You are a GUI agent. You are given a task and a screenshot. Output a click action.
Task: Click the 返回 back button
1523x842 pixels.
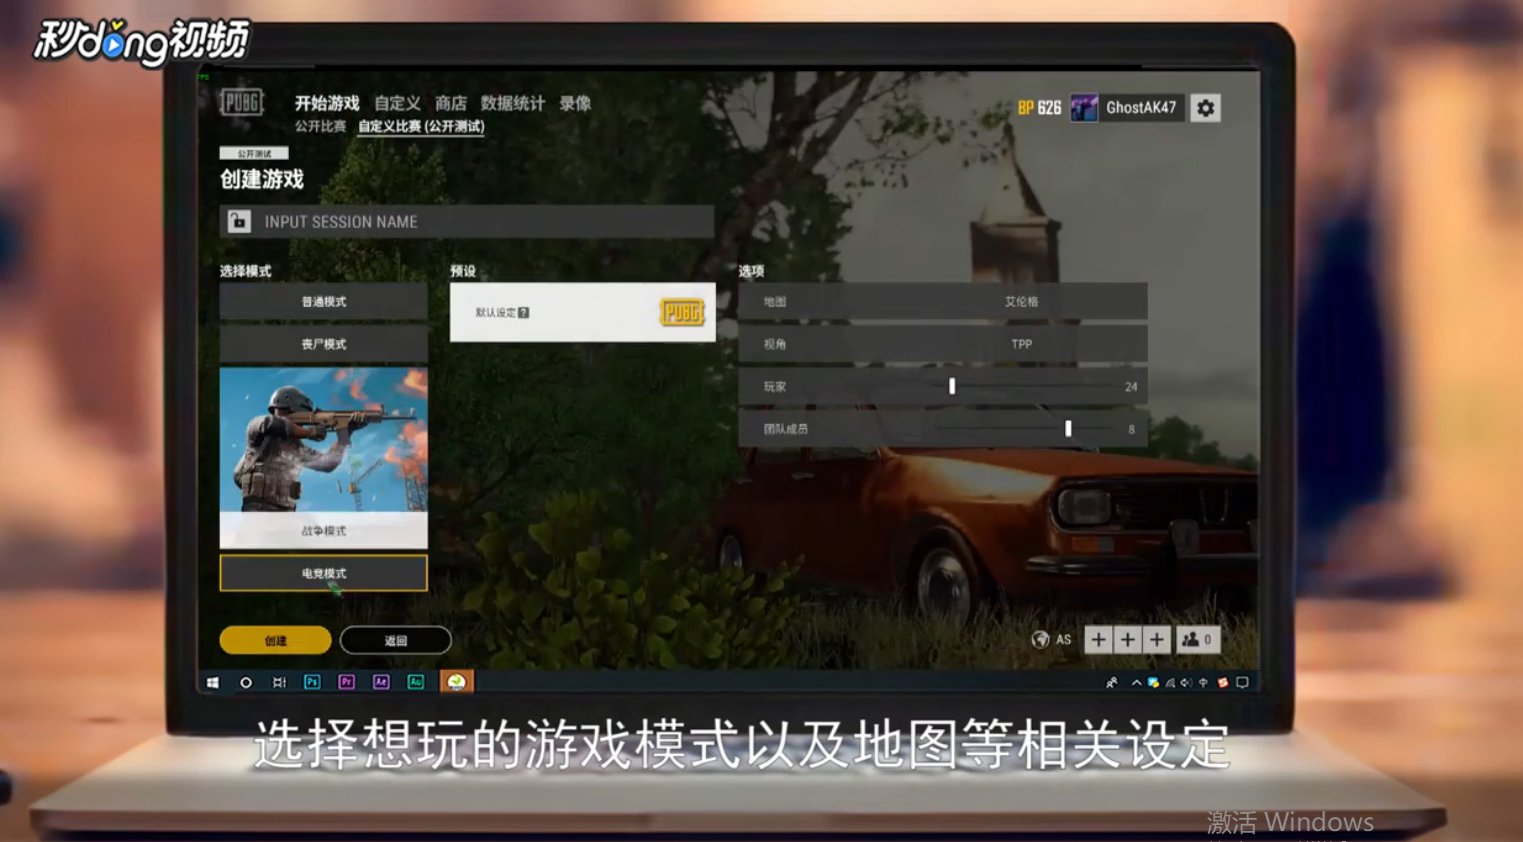coord(395,640)
